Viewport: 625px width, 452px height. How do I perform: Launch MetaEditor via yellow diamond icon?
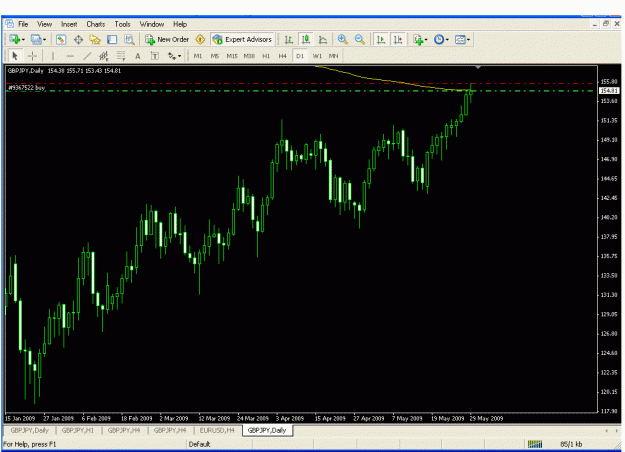click(x=200, y=39)
